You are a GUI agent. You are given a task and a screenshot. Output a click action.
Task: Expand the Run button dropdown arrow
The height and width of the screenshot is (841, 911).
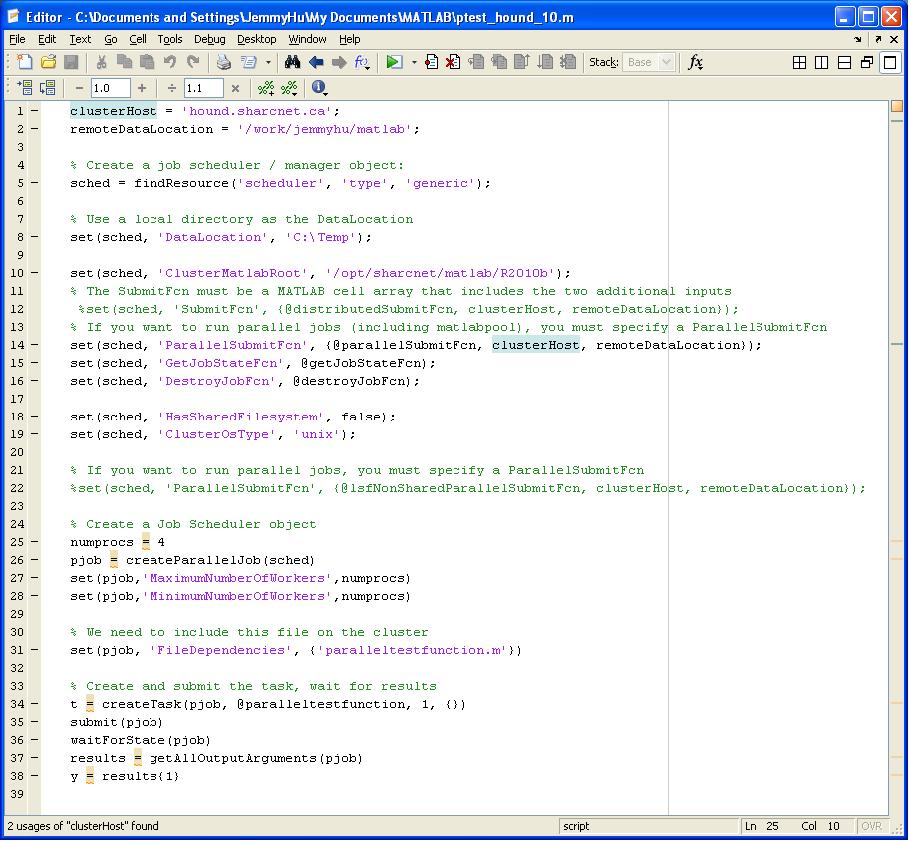[413, 63]
